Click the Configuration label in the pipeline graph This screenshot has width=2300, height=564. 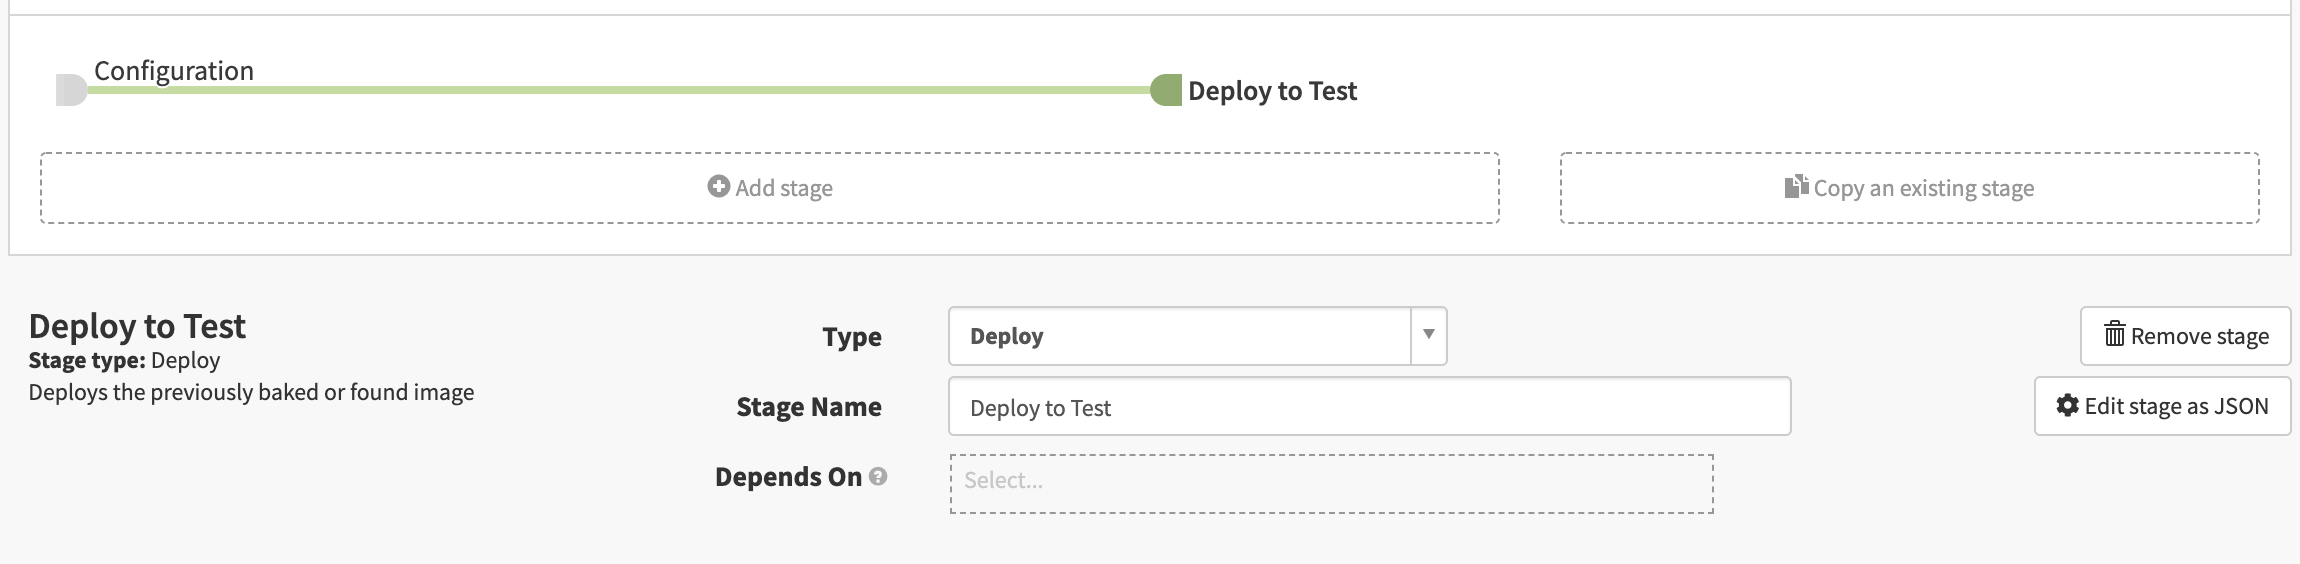(174, 71)
